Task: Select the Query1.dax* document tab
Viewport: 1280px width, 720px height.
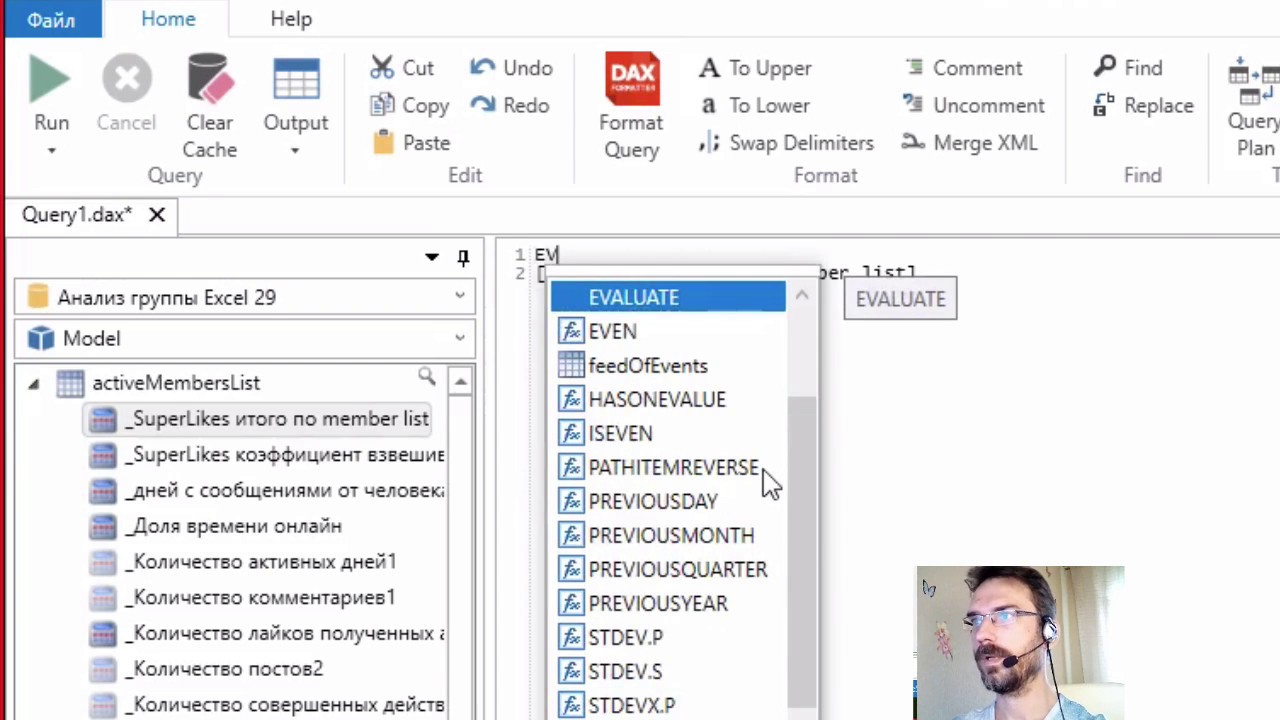Action: click(x=77, y=214)
